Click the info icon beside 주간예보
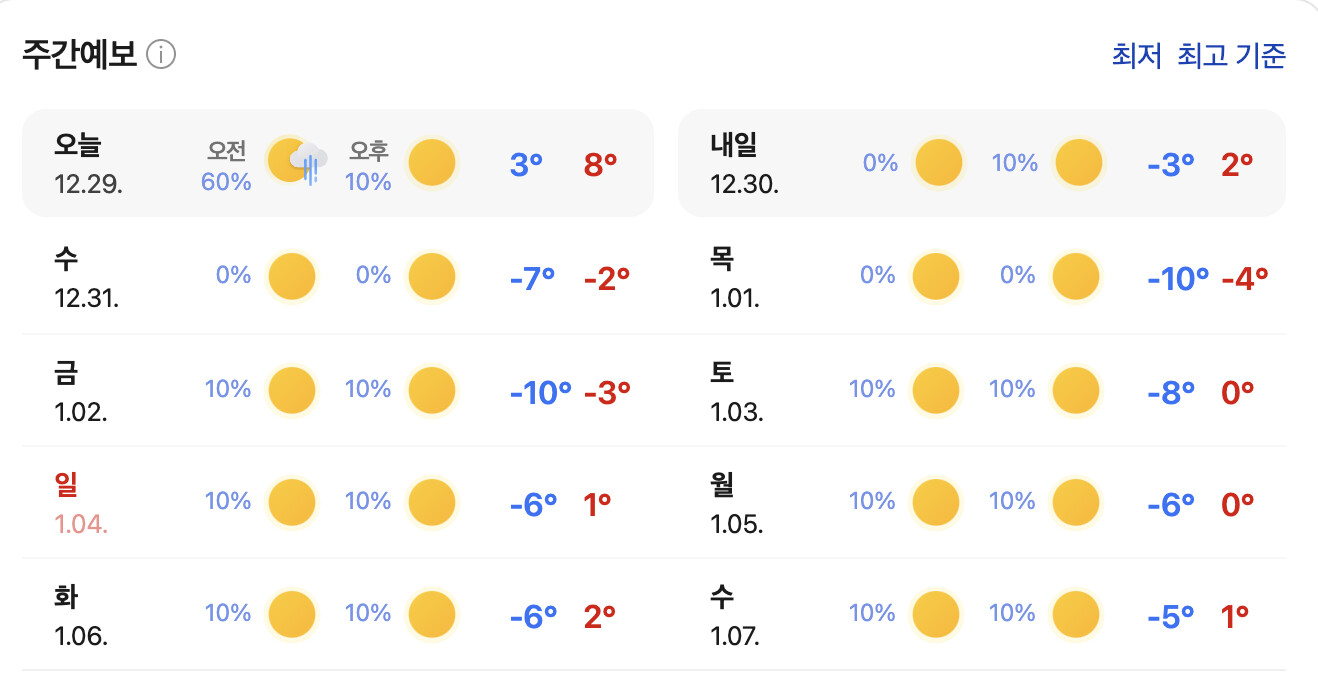 click(161, 55)
